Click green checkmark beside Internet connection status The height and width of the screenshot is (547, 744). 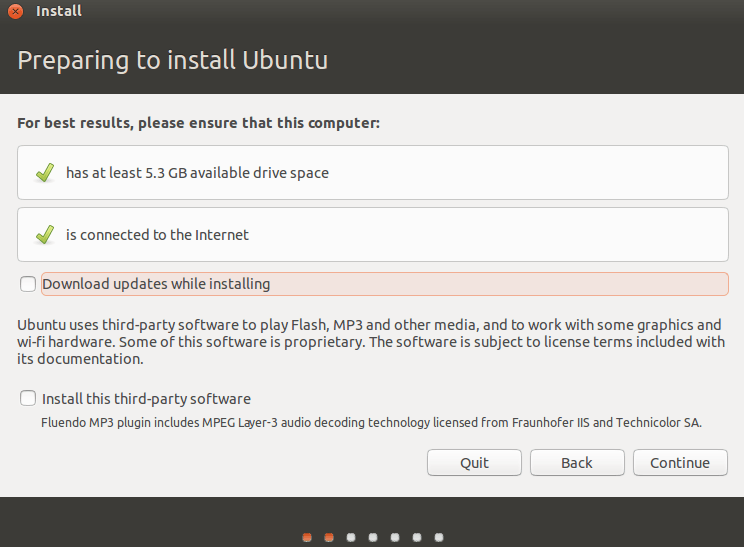(44, 235)
